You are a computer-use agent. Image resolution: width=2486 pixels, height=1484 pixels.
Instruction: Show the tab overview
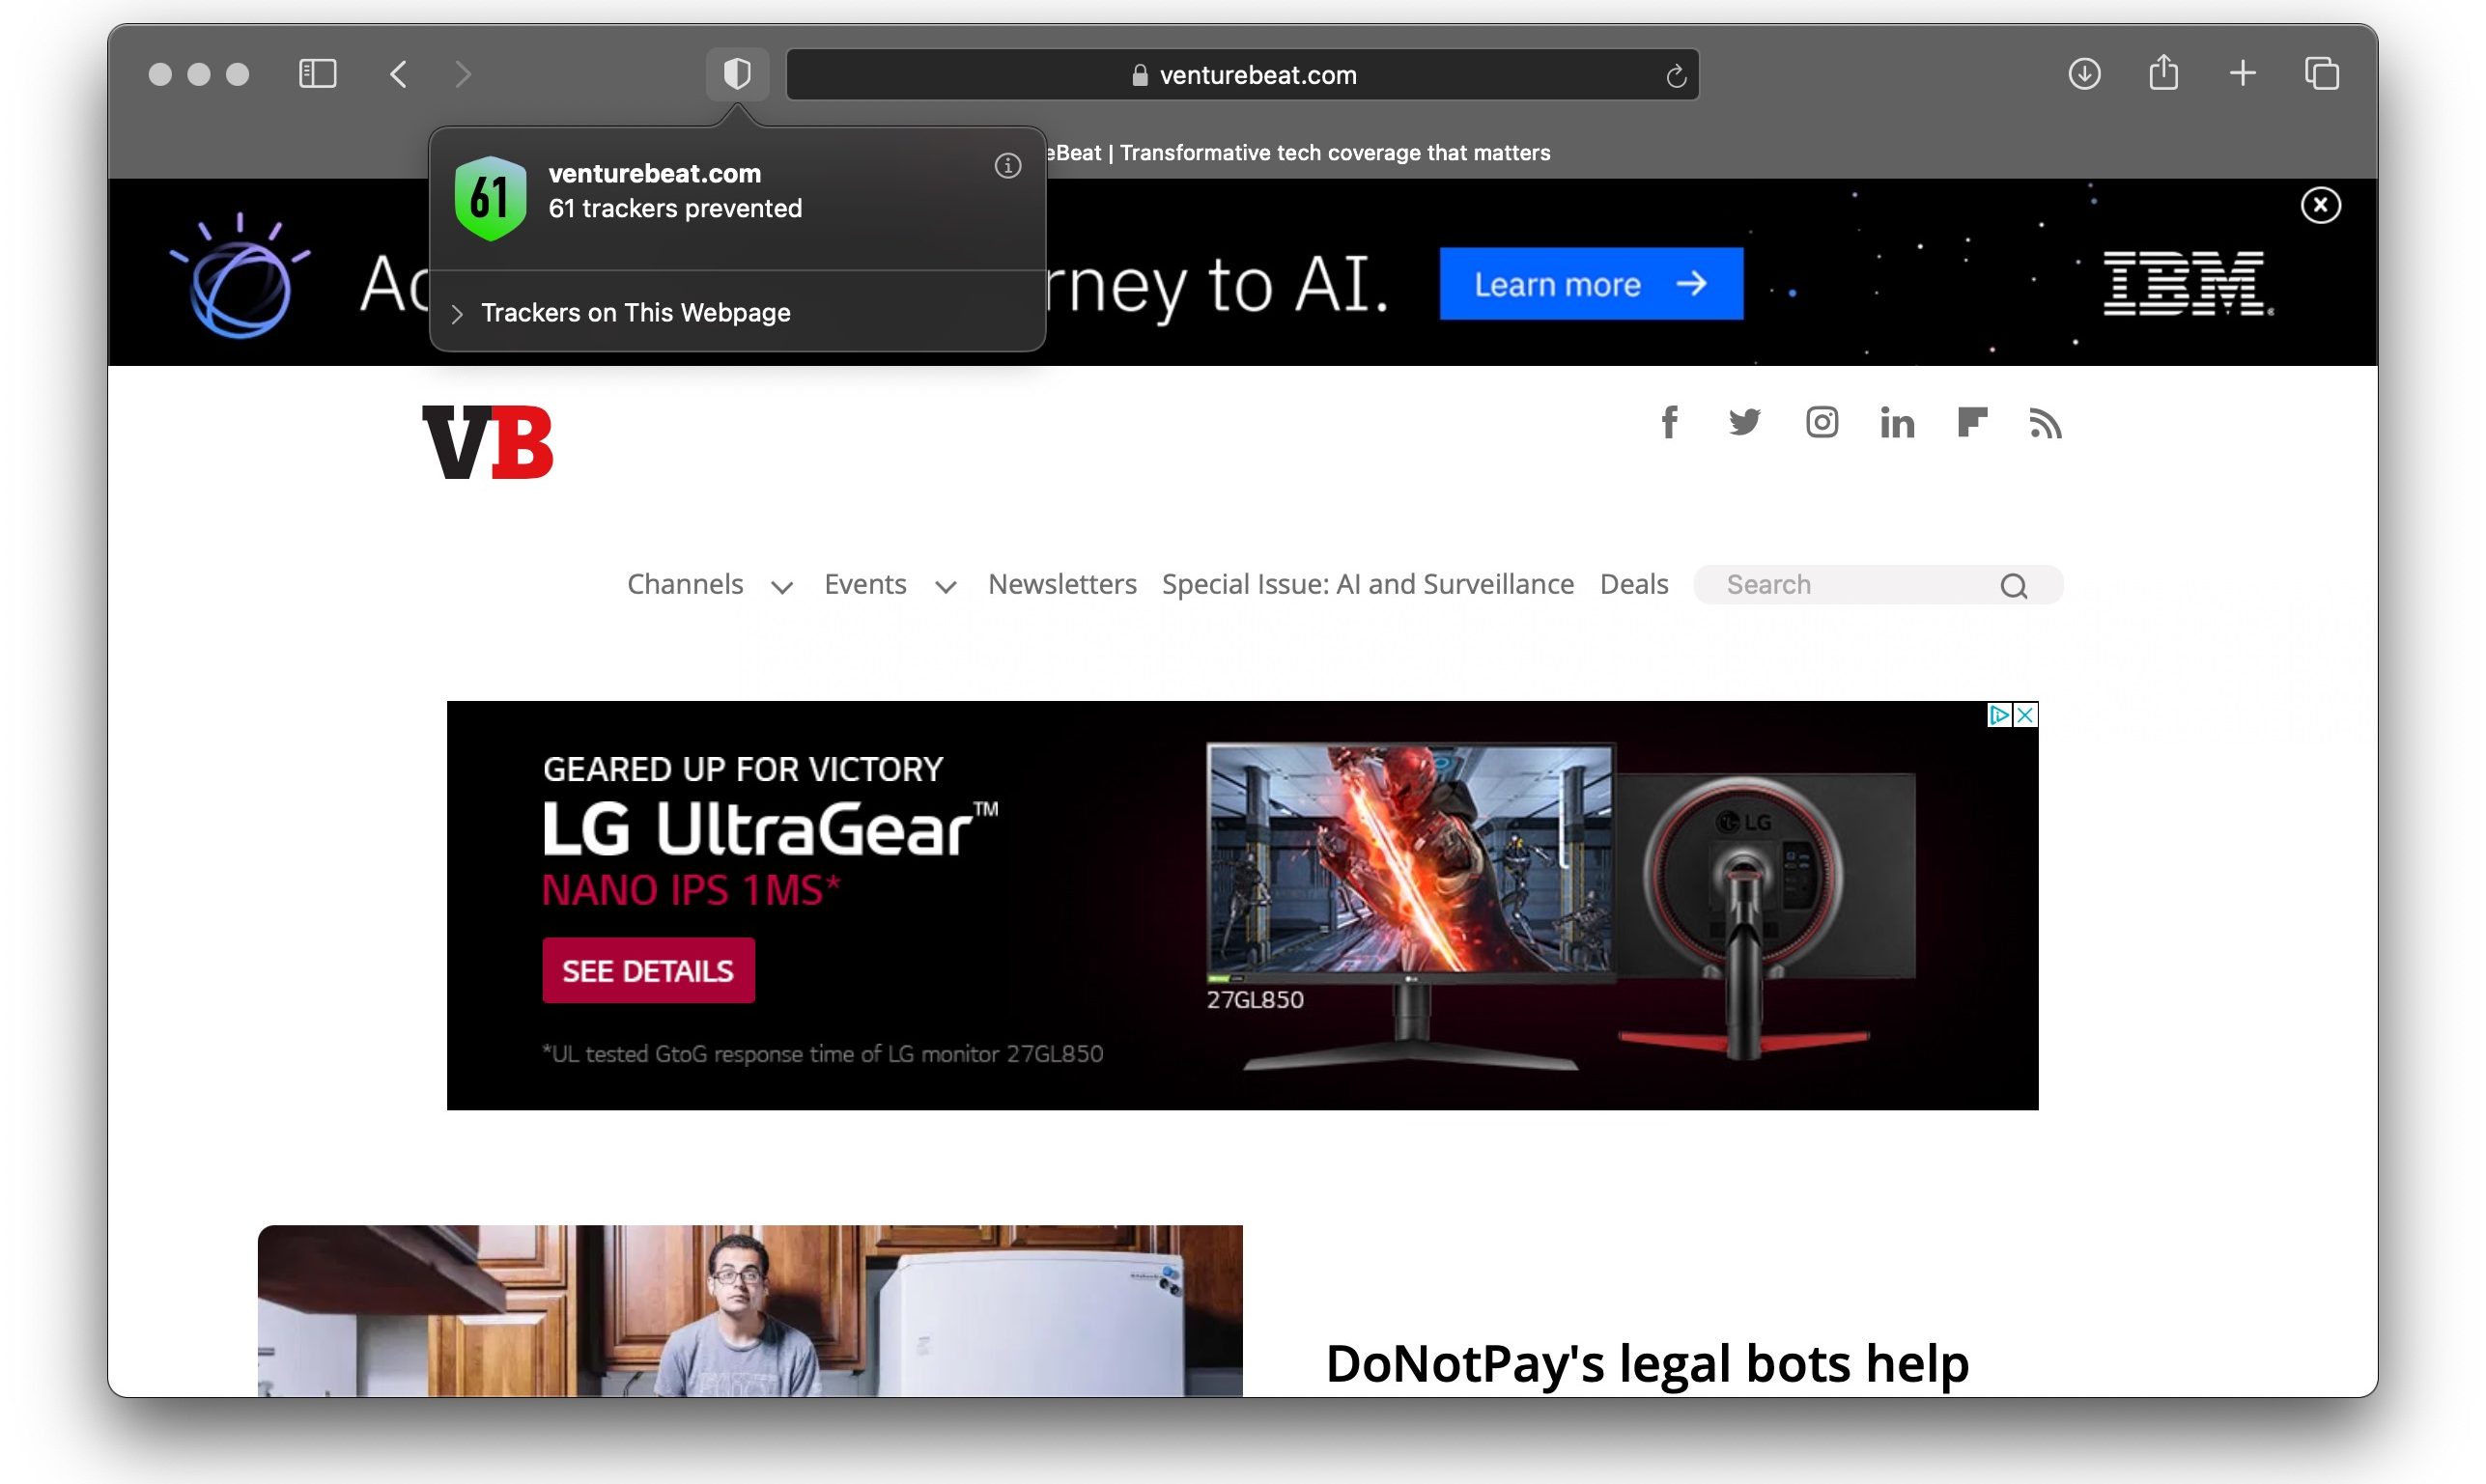(x=2321, y=74)
